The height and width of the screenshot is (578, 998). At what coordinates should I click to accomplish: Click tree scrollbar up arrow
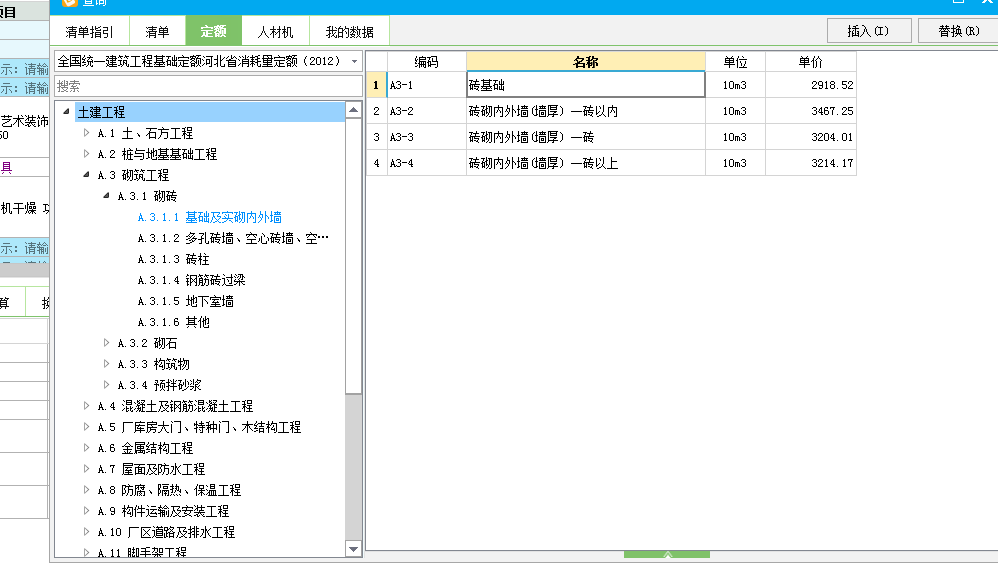pos(353,110)
